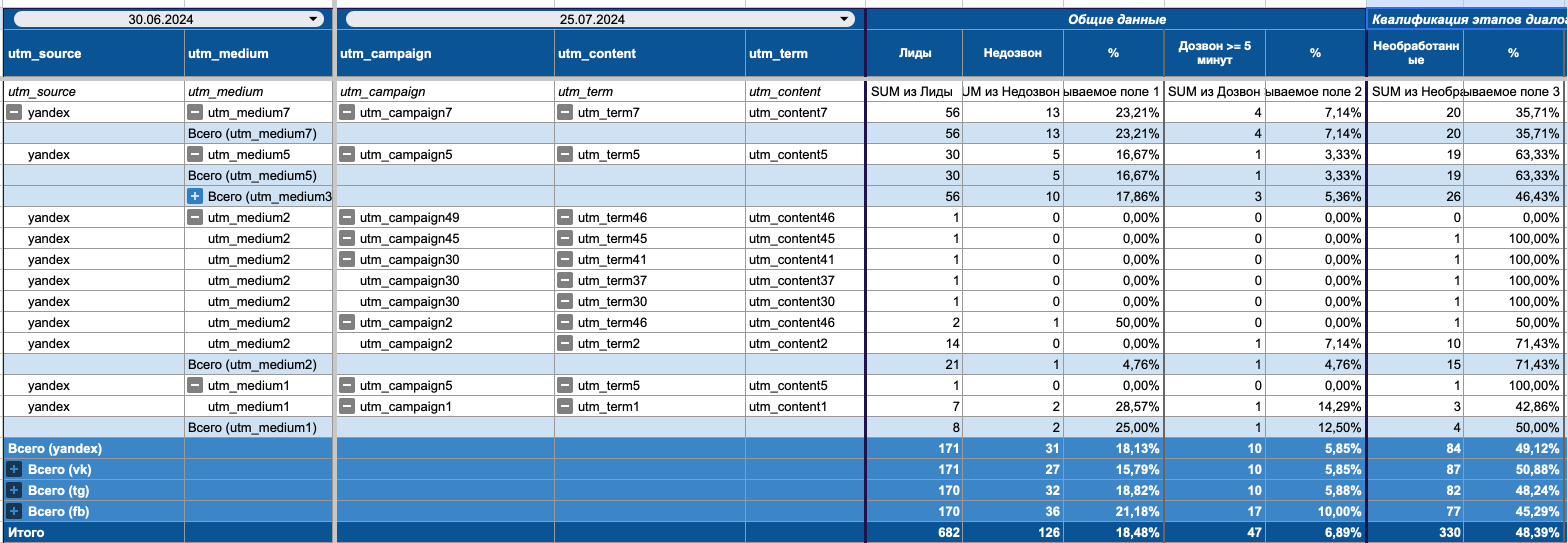Open the 30.06.2024 date dropdown
Image resolution: width=1568 pixels, height=543 pixels.
click(314, 19)
